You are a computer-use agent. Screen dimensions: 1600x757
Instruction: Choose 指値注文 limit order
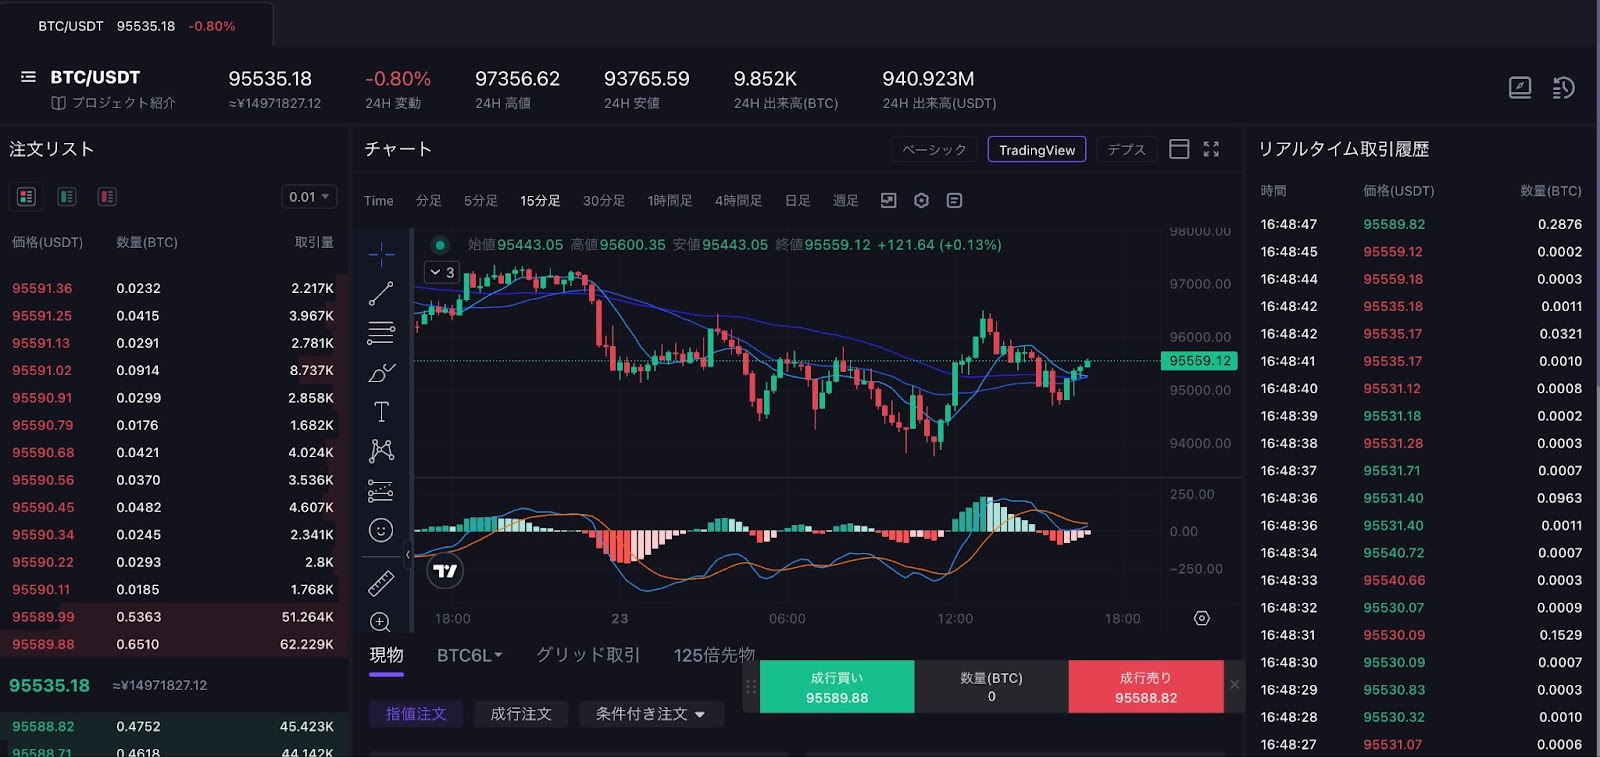(416, 714)
